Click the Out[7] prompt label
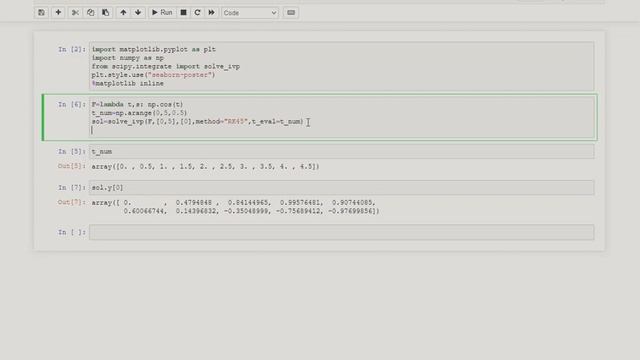Image resolution: width=640 pixels, height=360 pixels. click(x=72, y=202)
